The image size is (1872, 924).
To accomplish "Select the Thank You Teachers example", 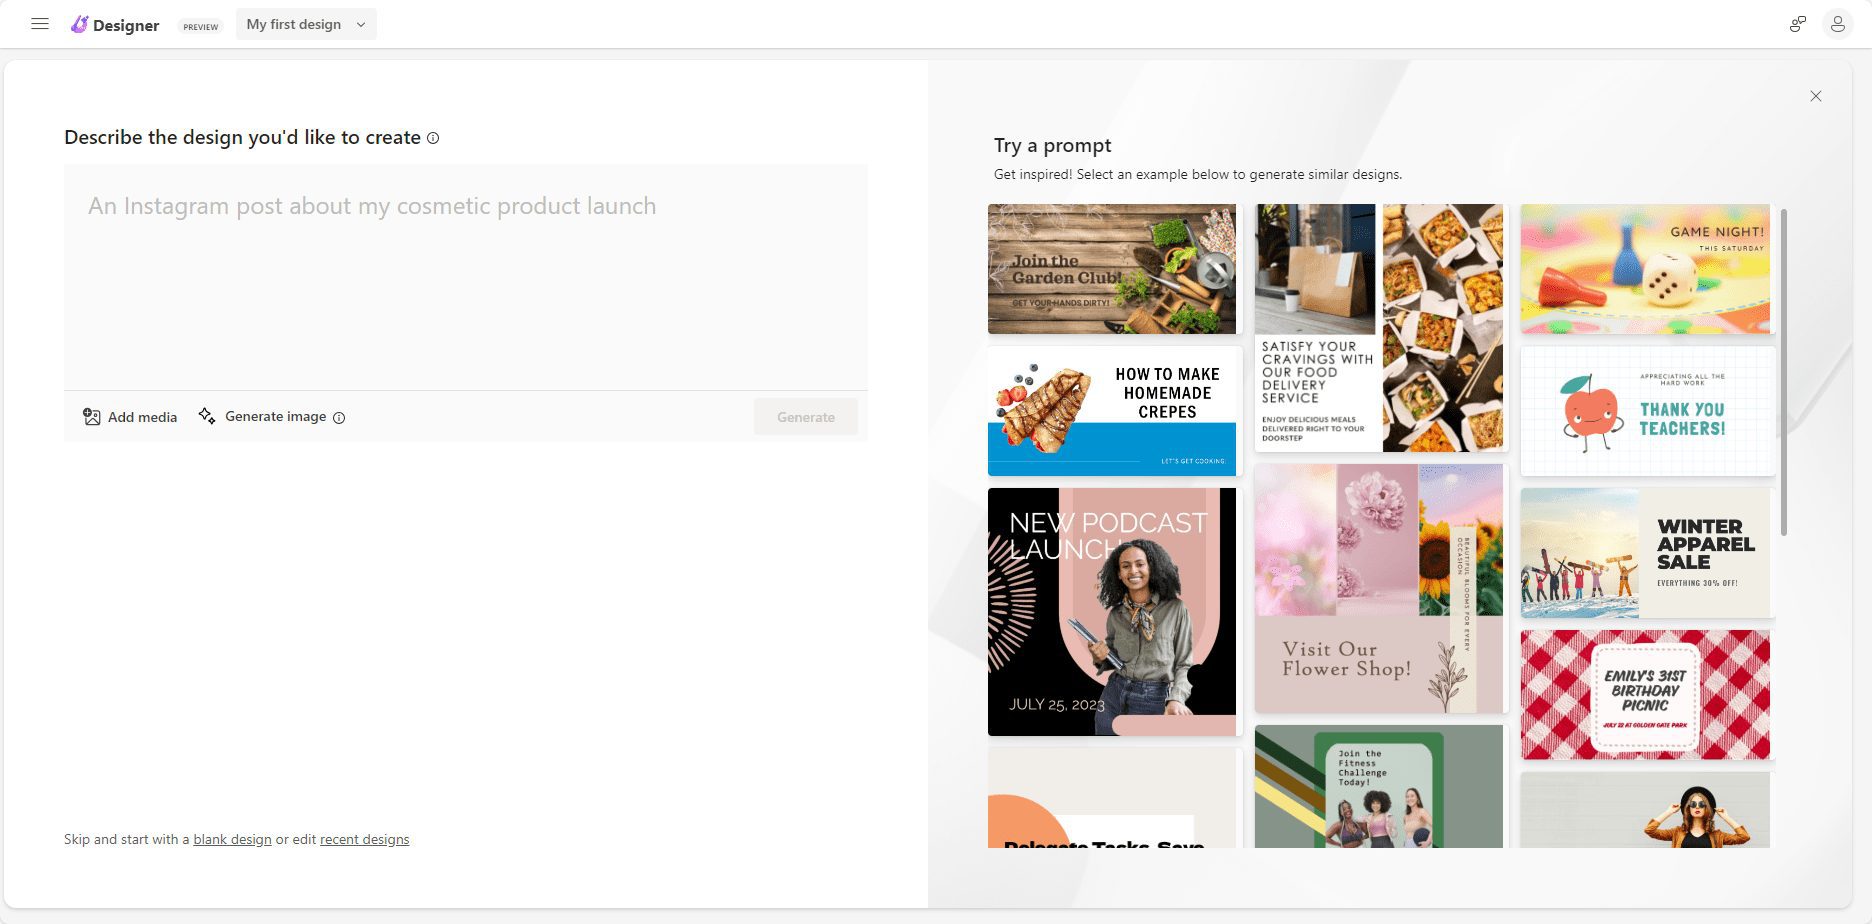I will 1648,411.
